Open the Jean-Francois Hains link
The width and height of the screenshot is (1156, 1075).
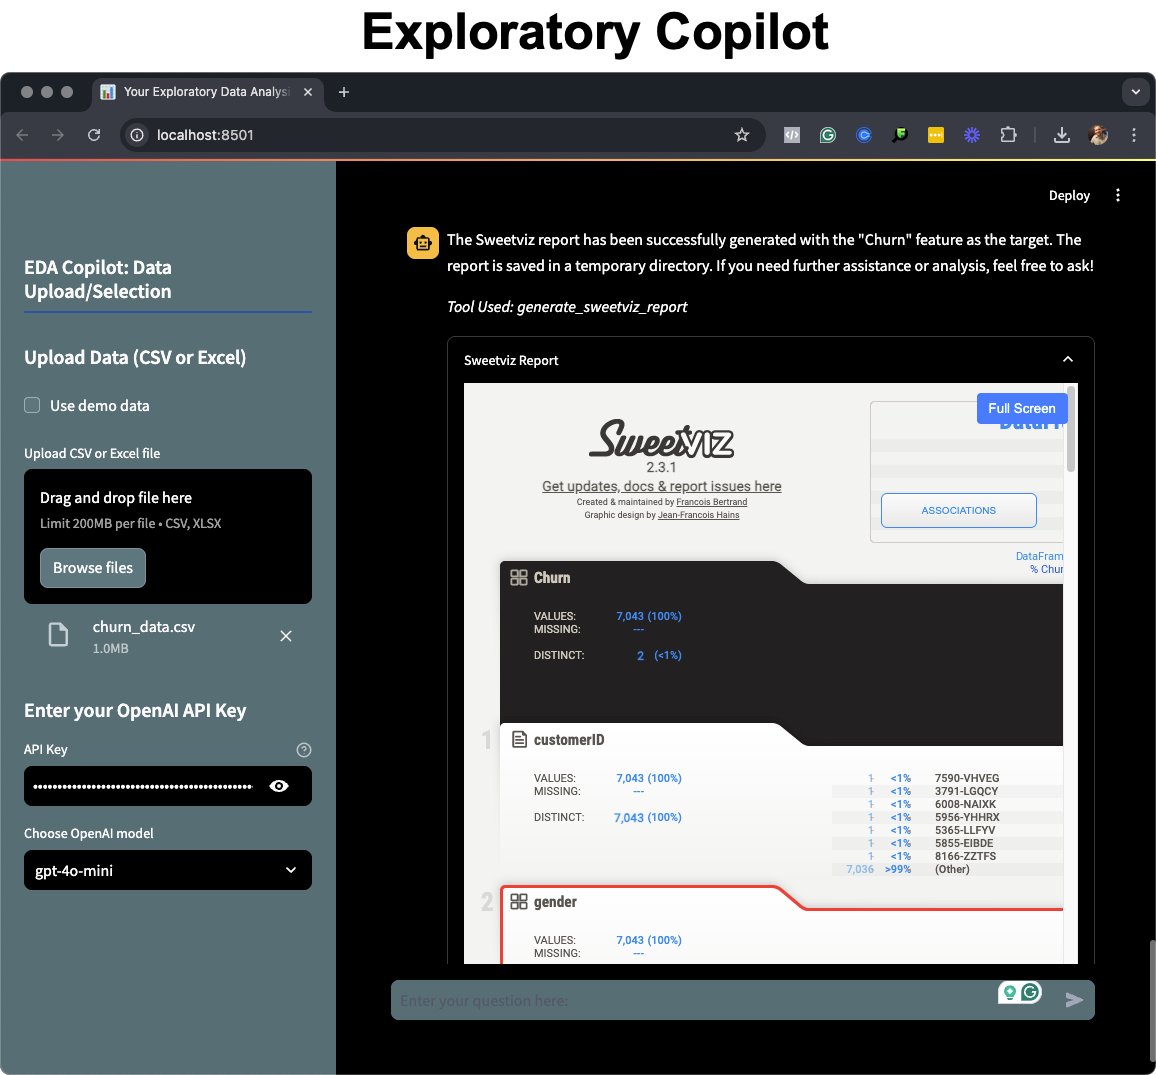698,515
